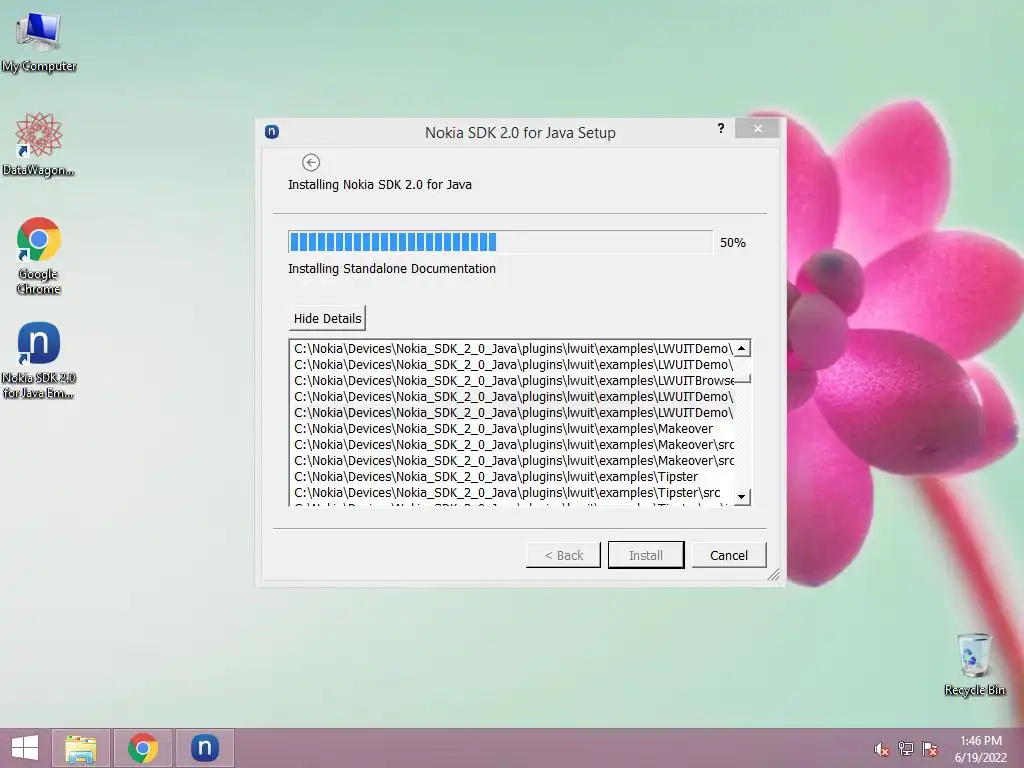Click Hide Details button
Viewport: 1024px width, 768px height.
point(327,318)
